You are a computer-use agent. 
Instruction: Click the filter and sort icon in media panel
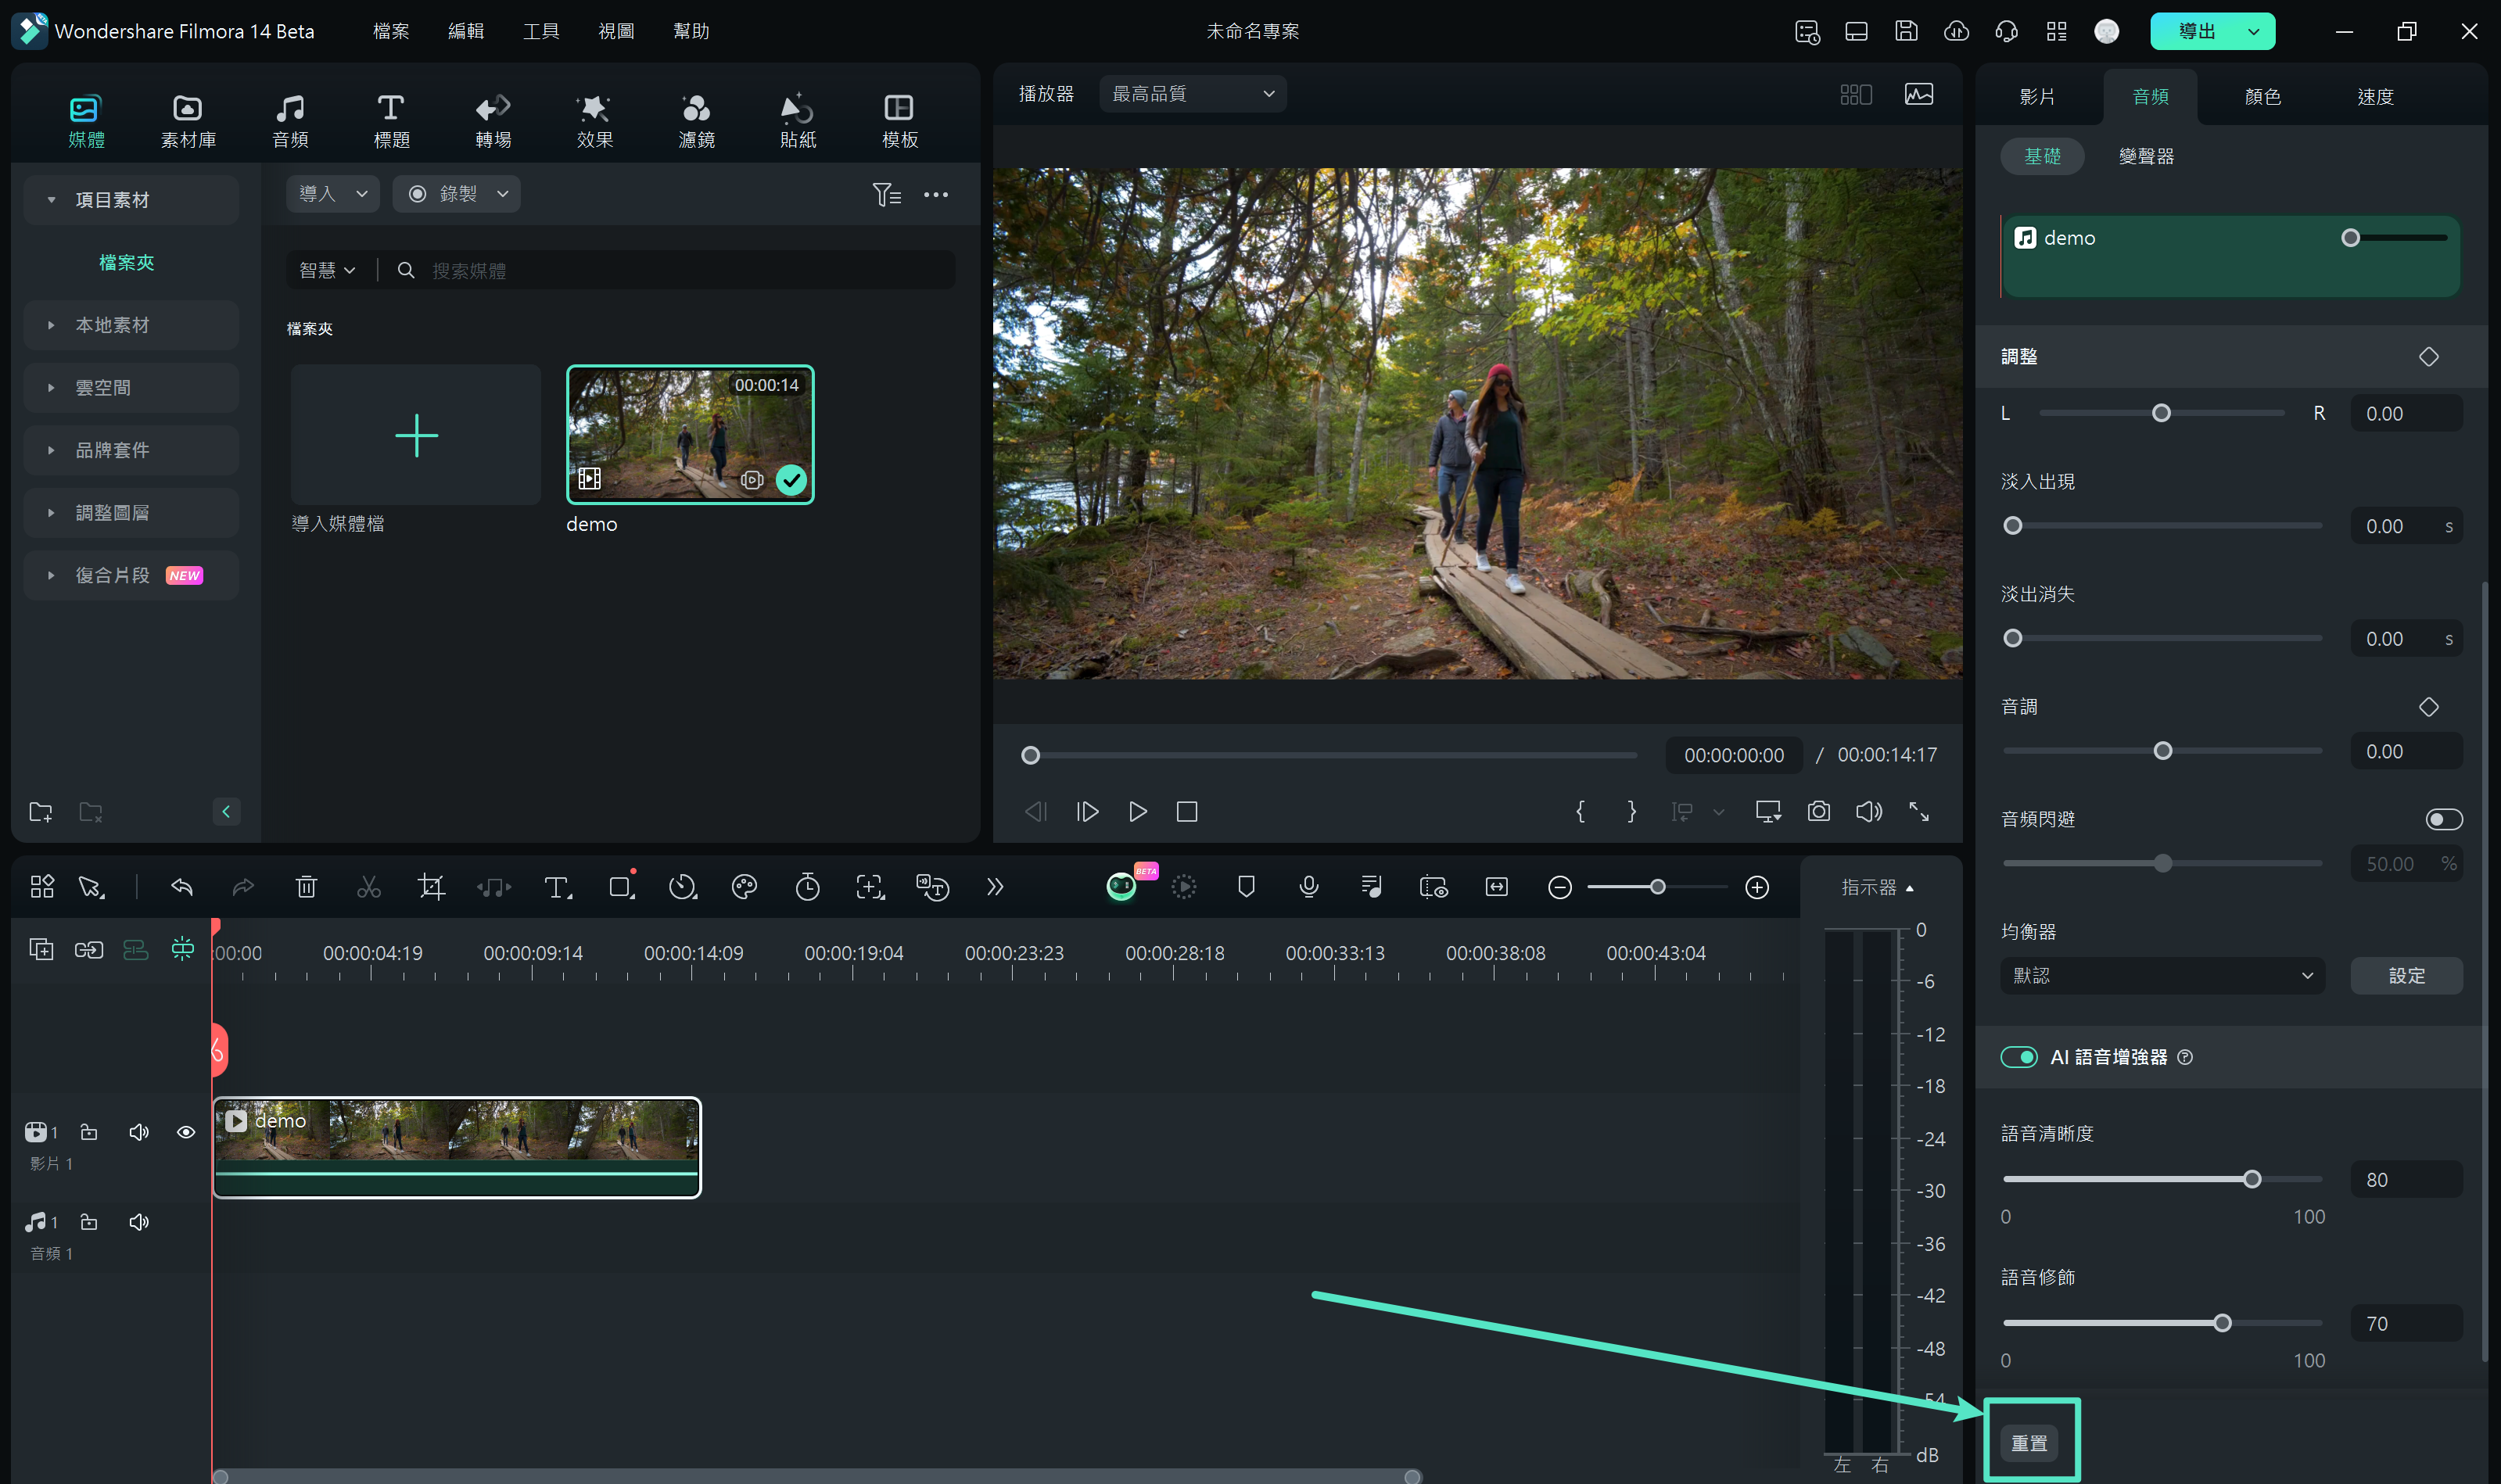[886, 194]
